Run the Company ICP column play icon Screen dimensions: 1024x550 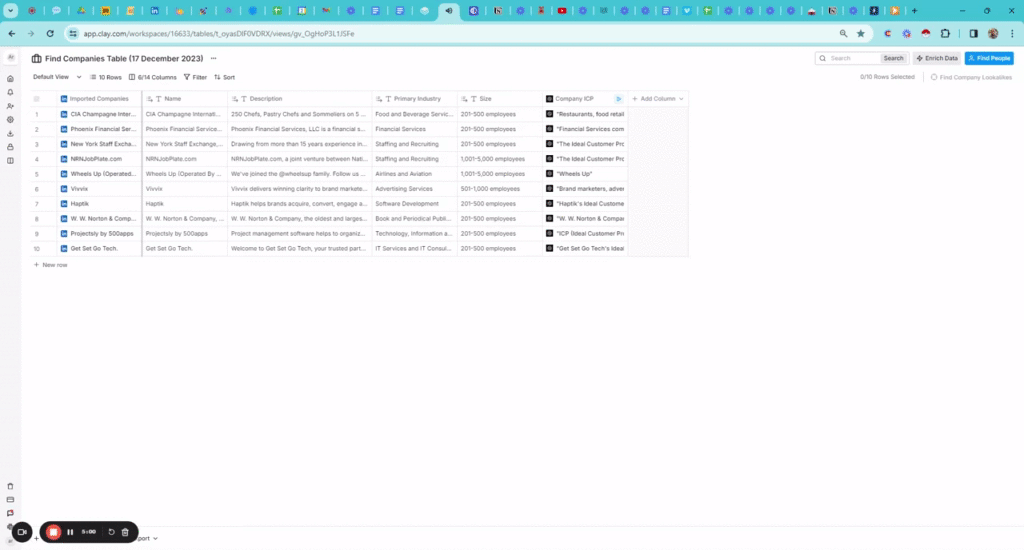618,99
